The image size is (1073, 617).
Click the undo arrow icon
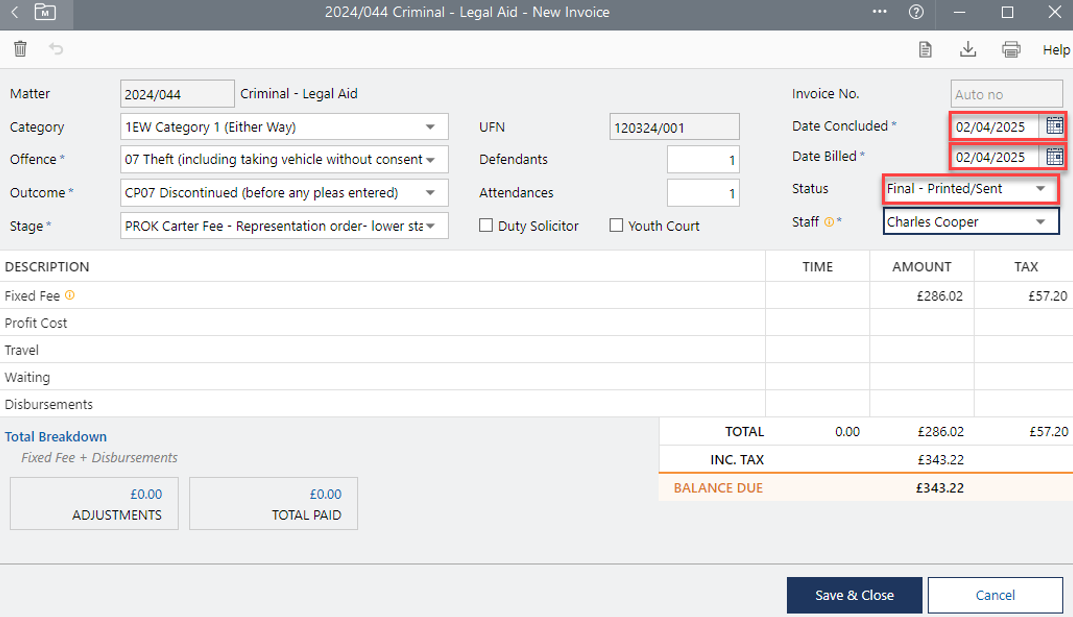[x=56, y=49]
